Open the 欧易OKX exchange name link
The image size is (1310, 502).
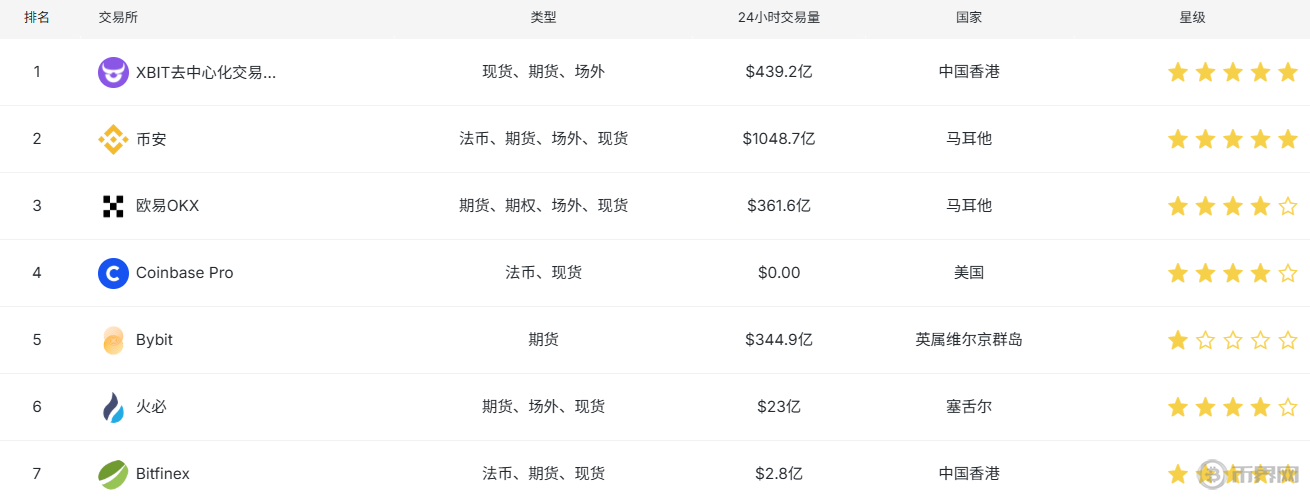point(168,206)
